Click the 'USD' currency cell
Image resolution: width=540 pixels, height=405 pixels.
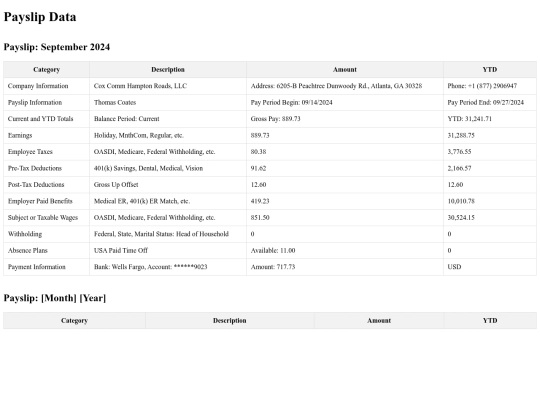click(490, 267)
